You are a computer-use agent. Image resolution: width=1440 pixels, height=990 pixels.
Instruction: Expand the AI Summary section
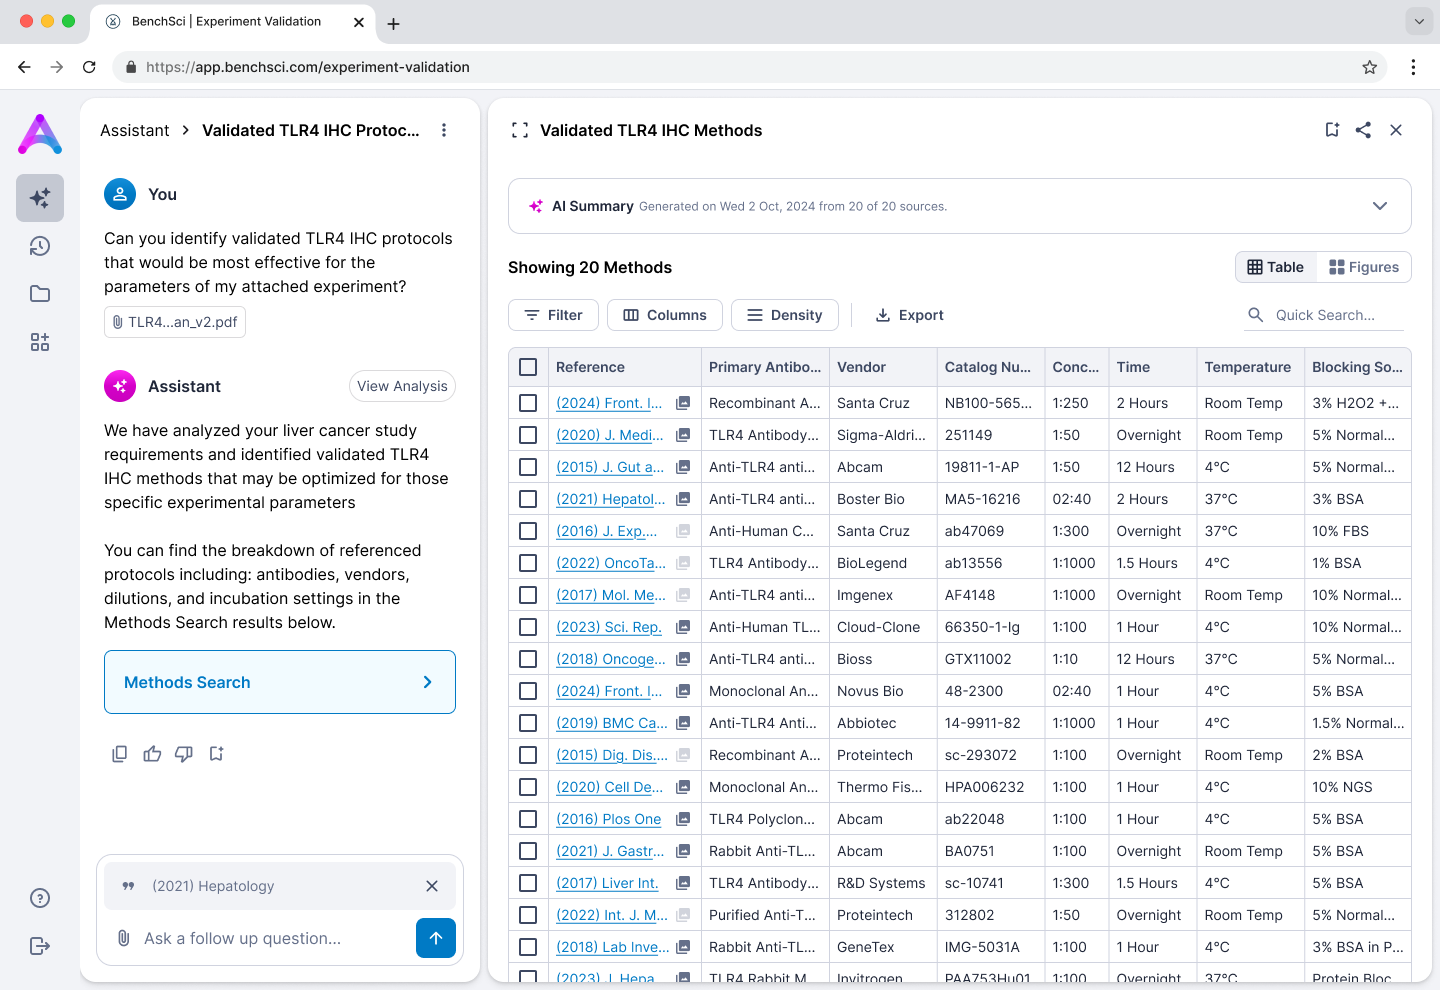tap(1380, 206)
